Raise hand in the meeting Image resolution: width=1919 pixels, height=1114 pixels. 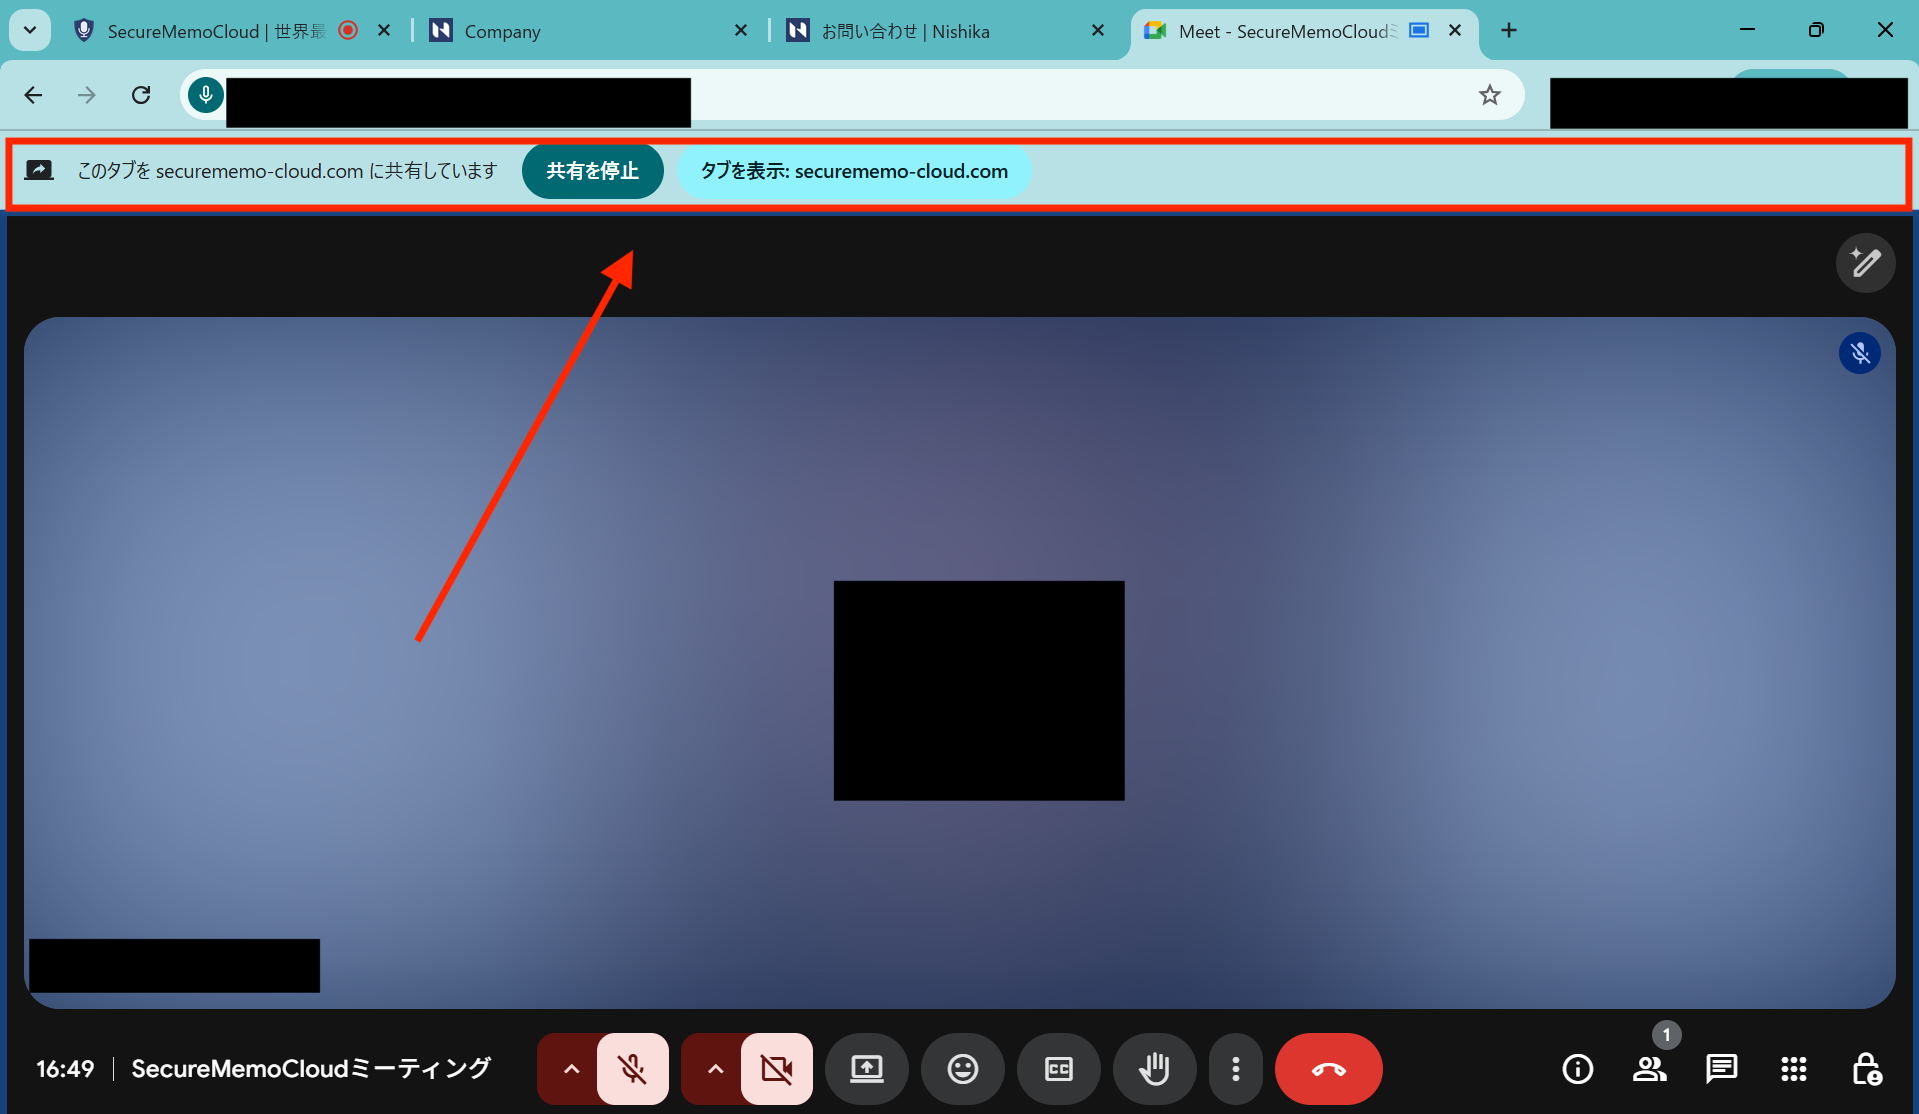(x=1154, y=1069)
